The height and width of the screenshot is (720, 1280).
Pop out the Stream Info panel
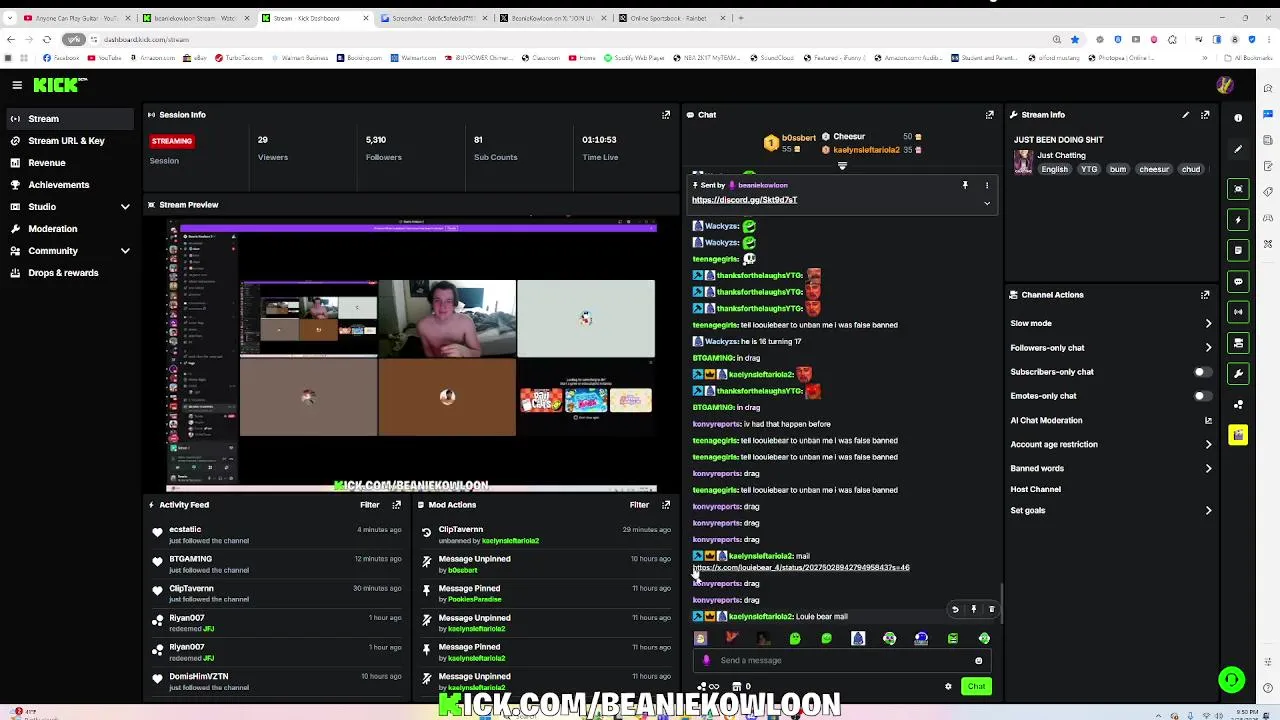[1205, 115]
